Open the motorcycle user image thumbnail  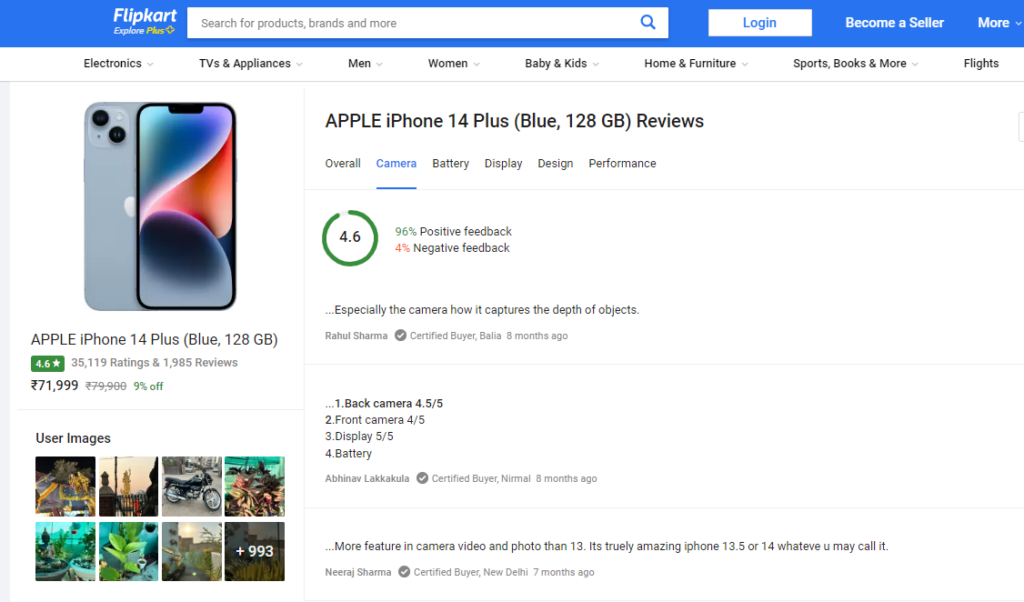coord(191,486)
